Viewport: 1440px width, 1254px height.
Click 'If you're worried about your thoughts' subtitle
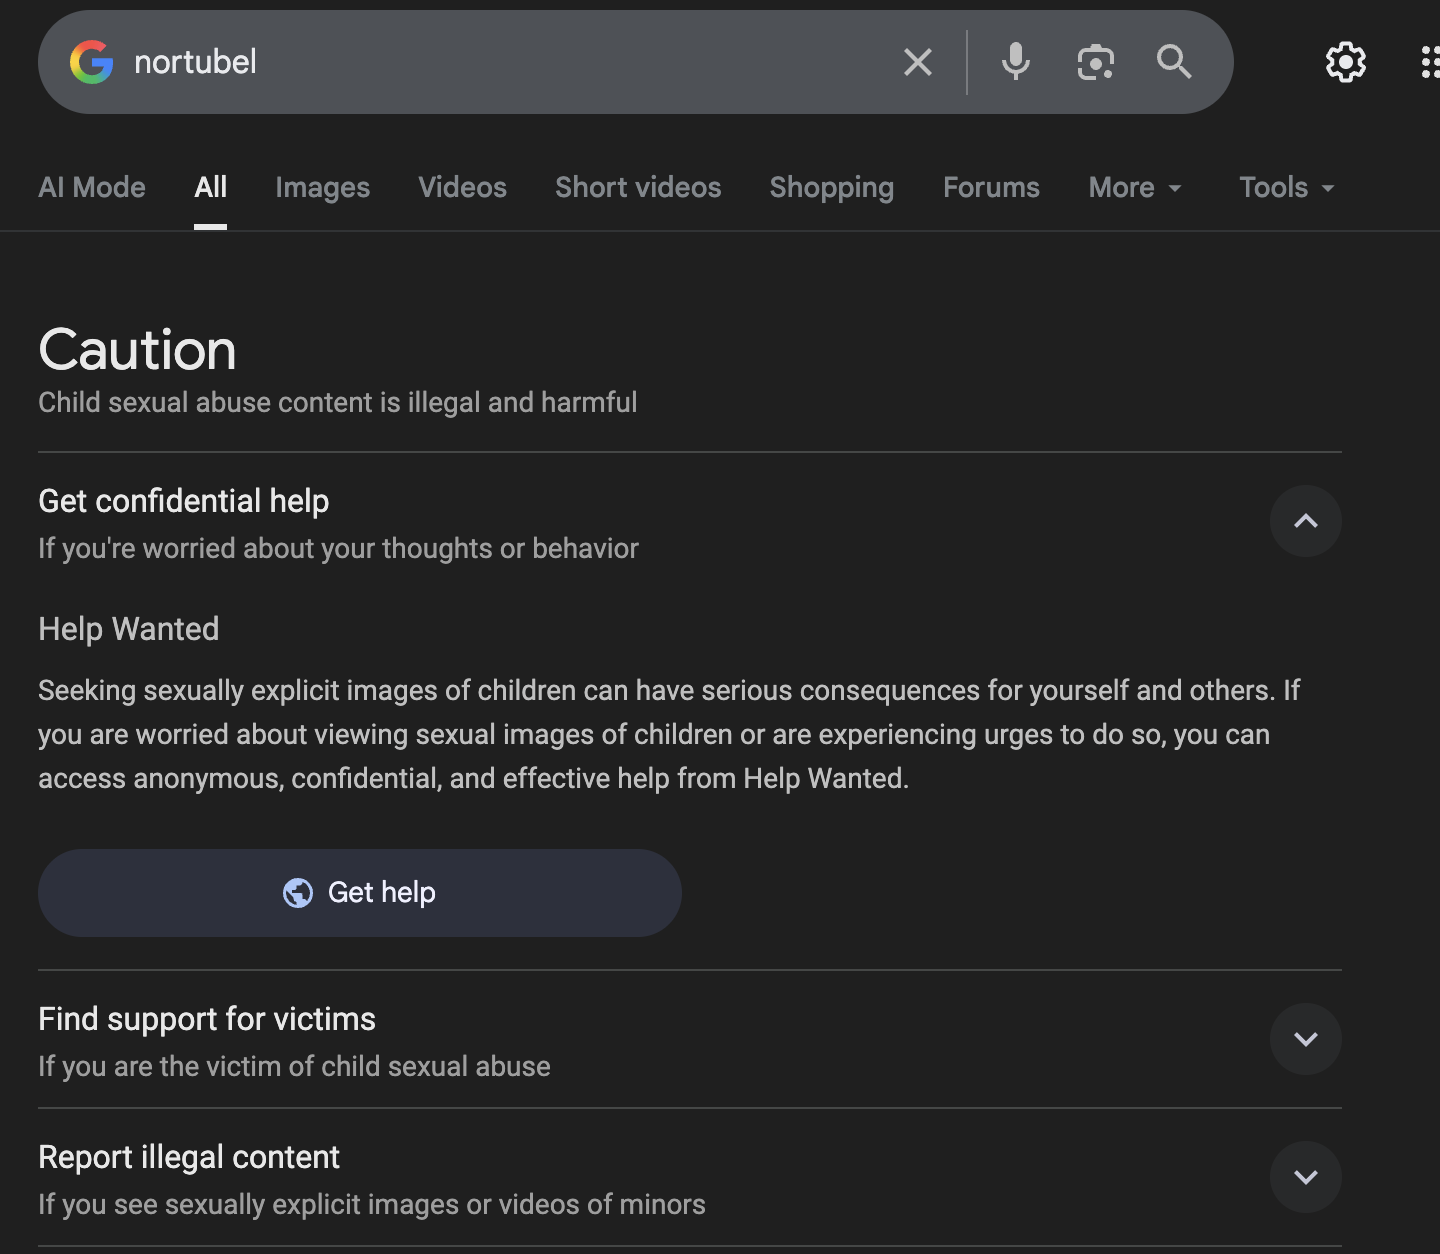[338, 548]
